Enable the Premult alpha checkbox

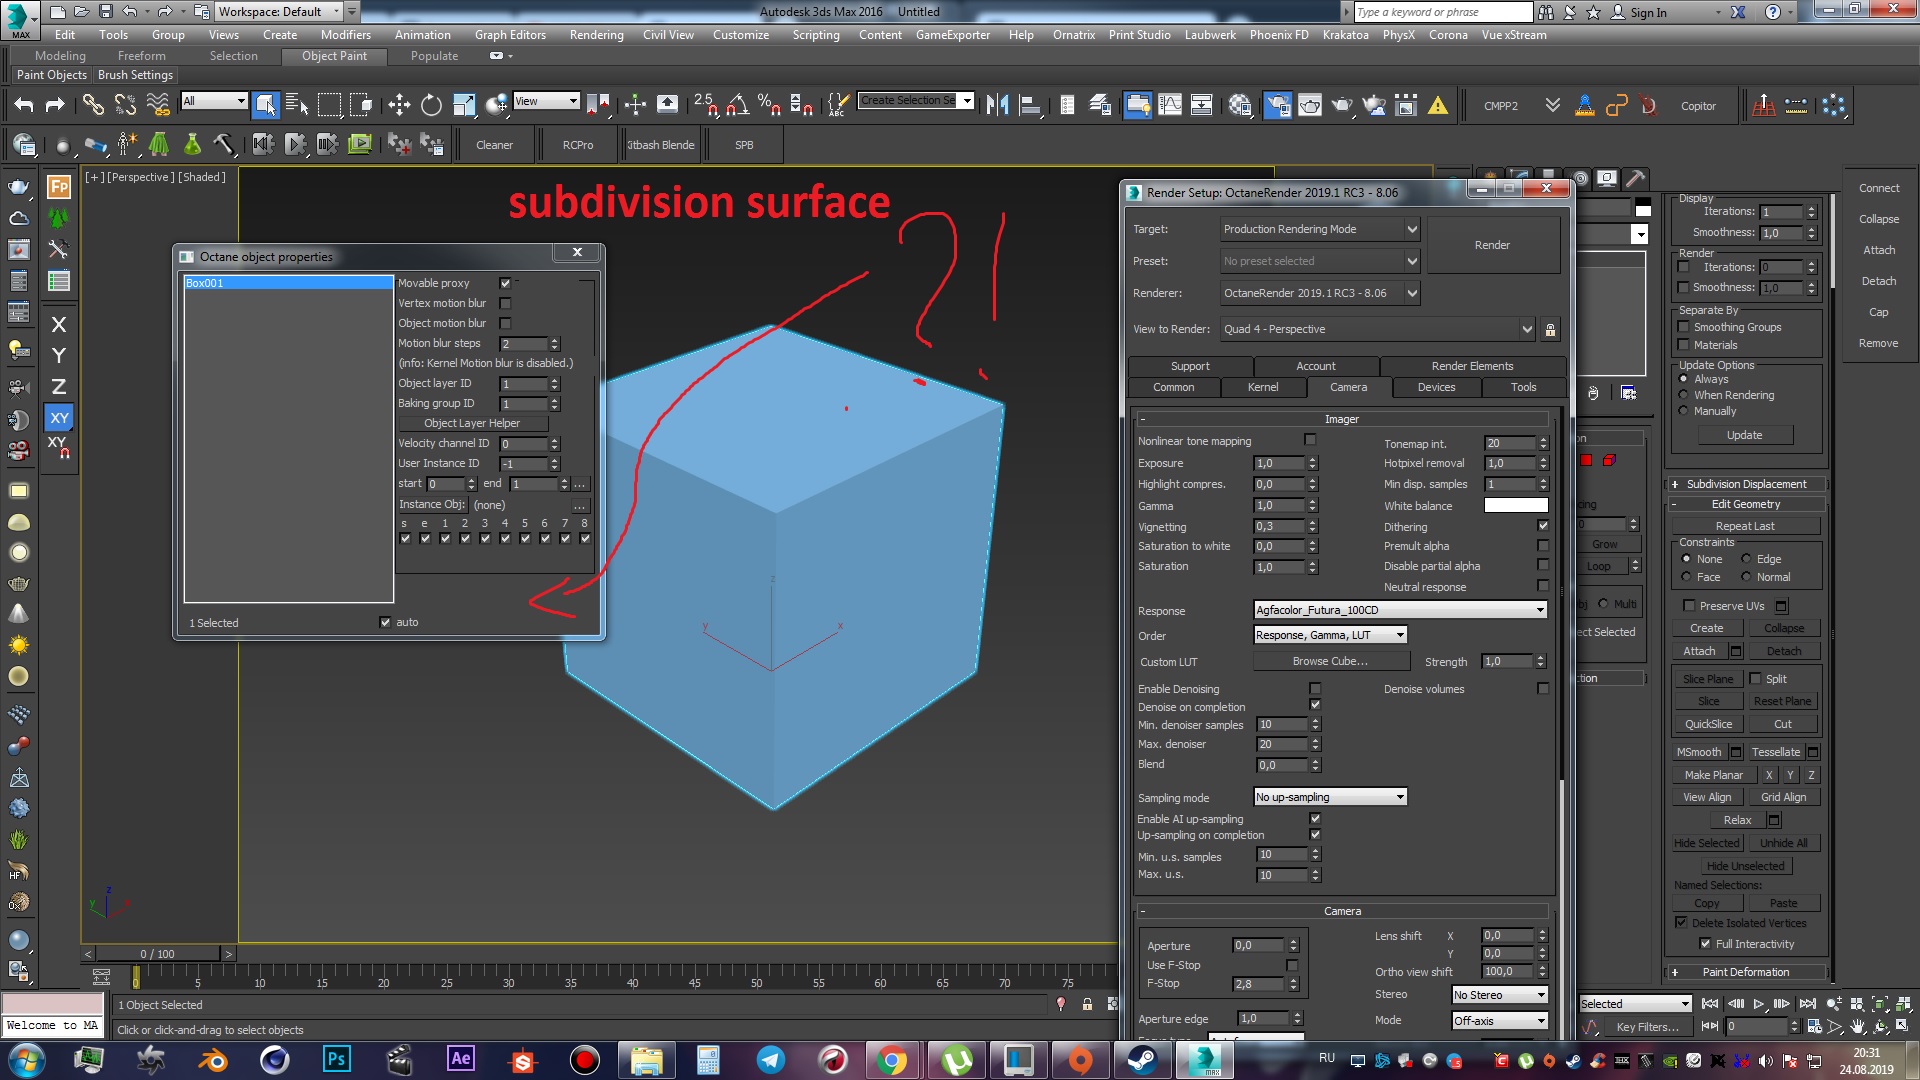coord(1543,546)
